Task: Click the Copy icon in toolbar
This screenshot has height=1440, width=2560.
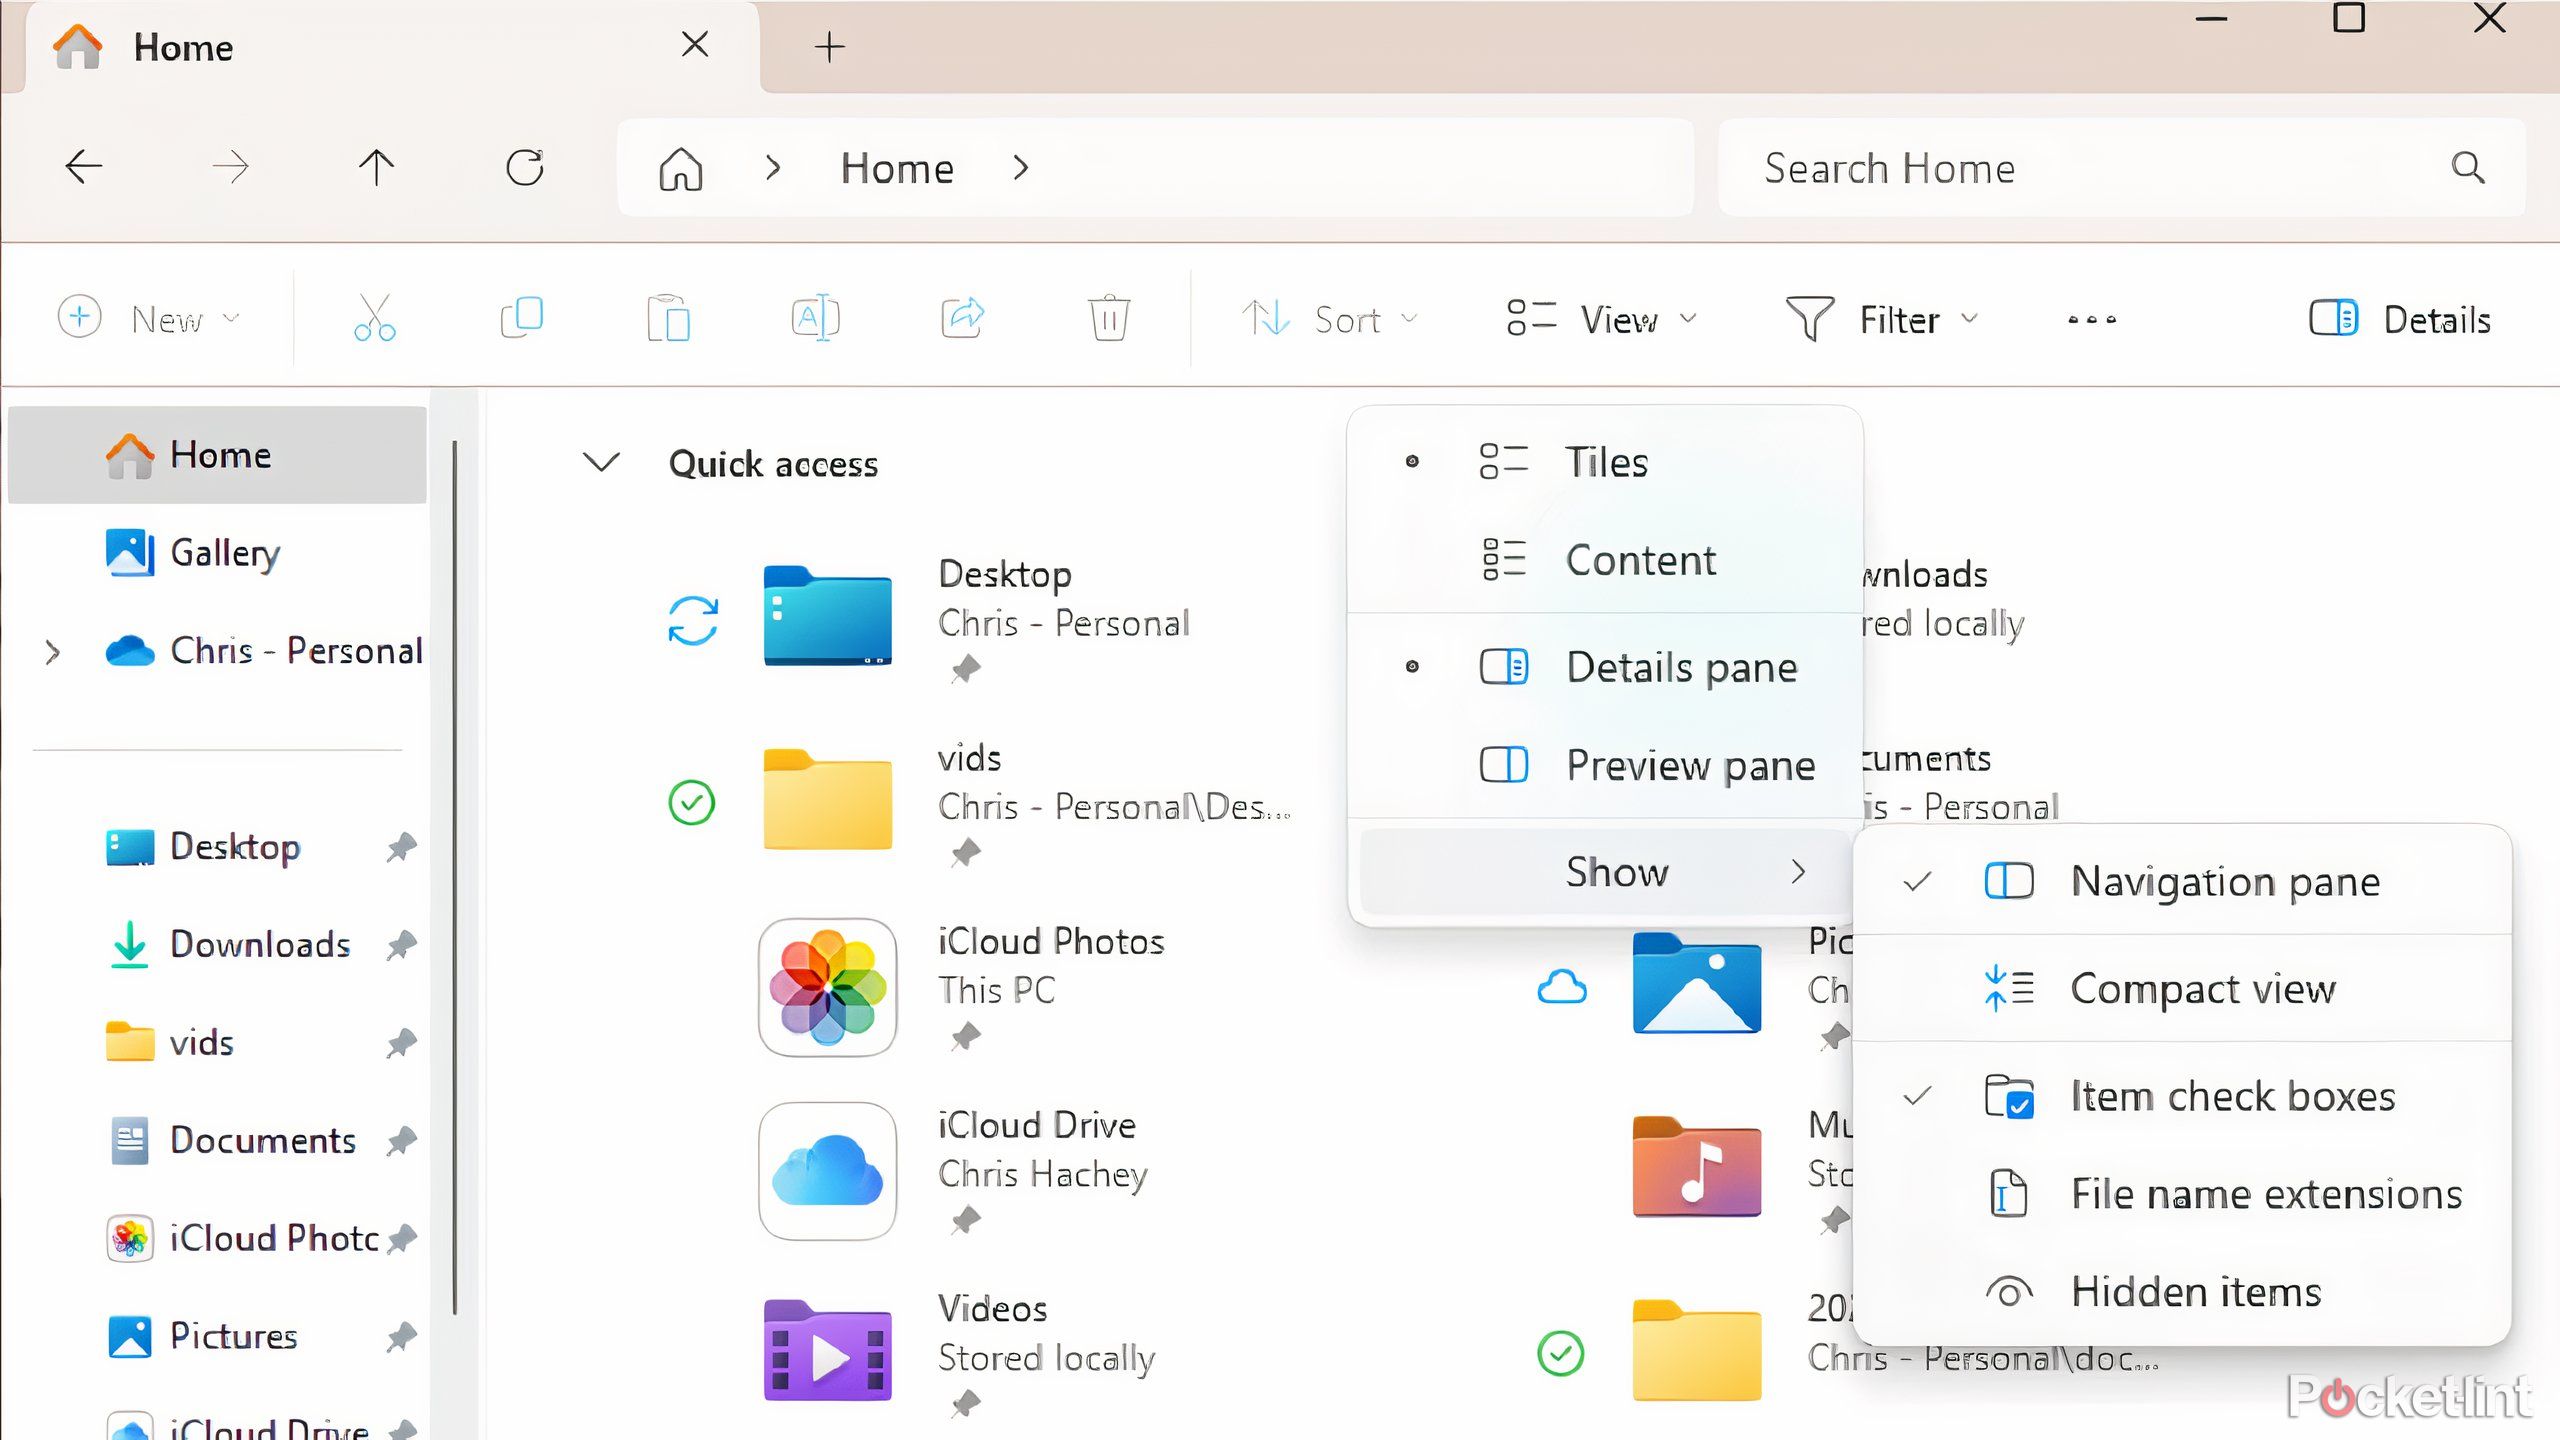Action: coord(521,319)
